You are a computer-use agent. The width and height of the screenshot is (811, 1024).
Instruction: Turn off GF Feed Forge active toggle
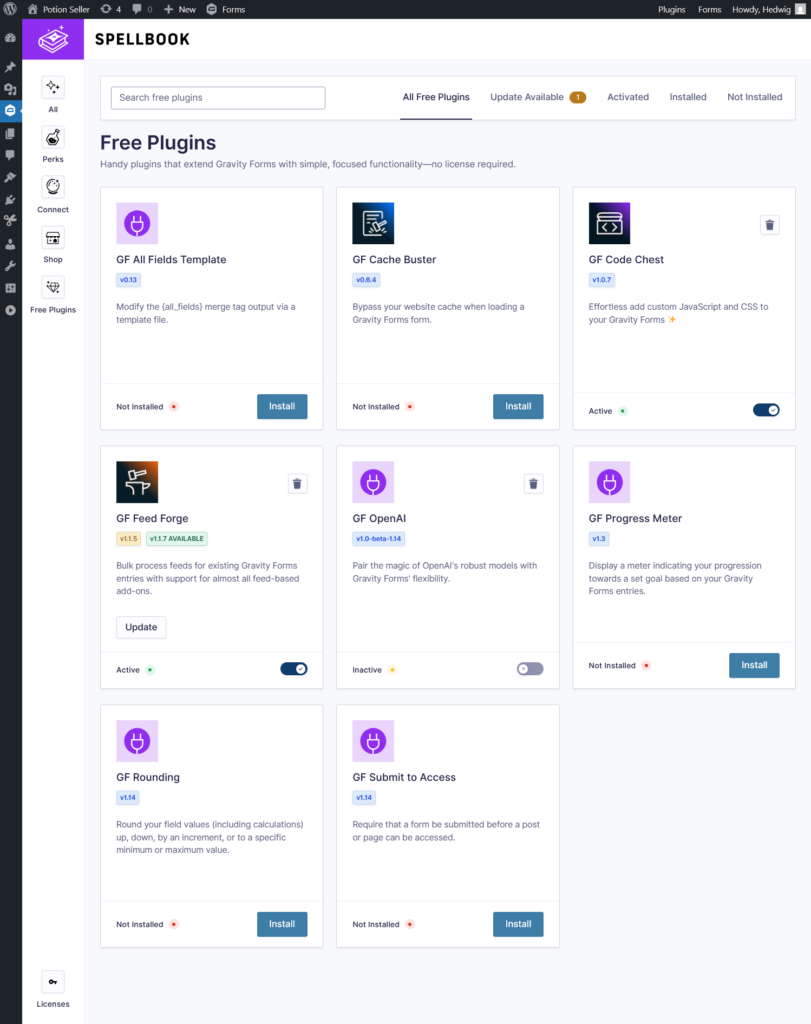point(294,669)
